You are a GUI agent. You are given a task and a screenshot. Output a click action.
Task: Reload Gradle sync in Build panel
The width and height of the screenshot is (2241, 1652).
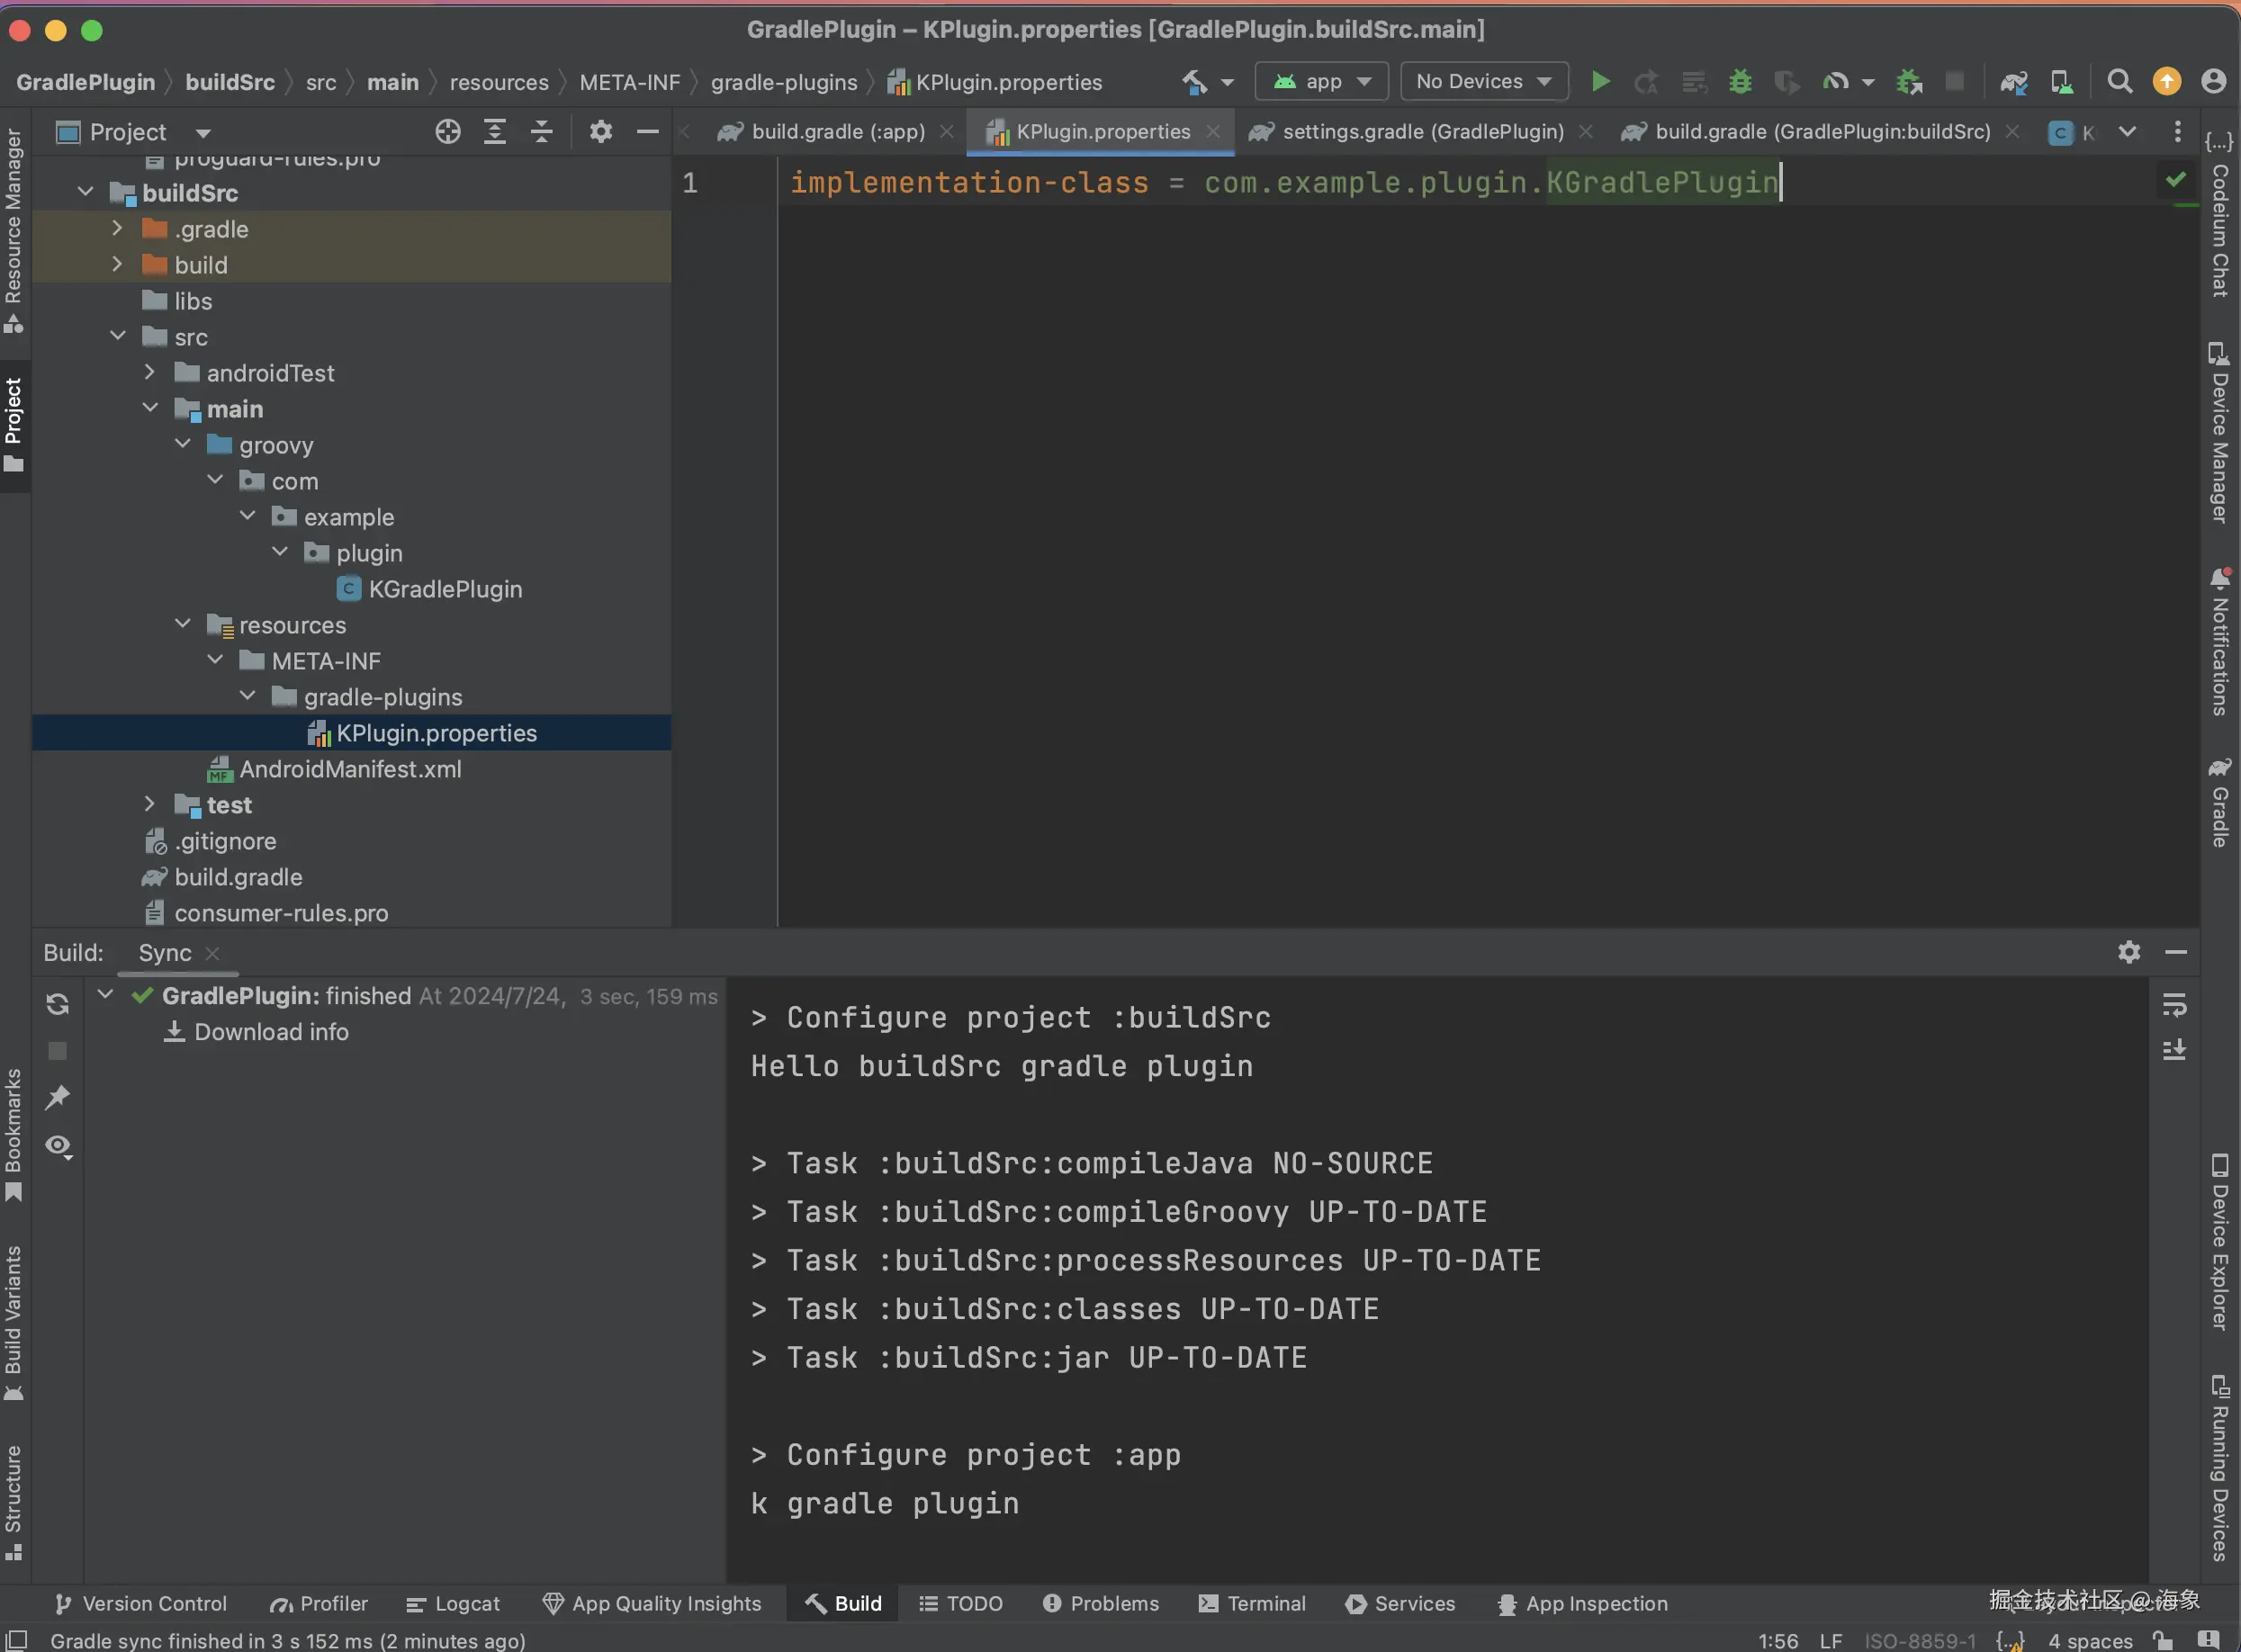58,1004
